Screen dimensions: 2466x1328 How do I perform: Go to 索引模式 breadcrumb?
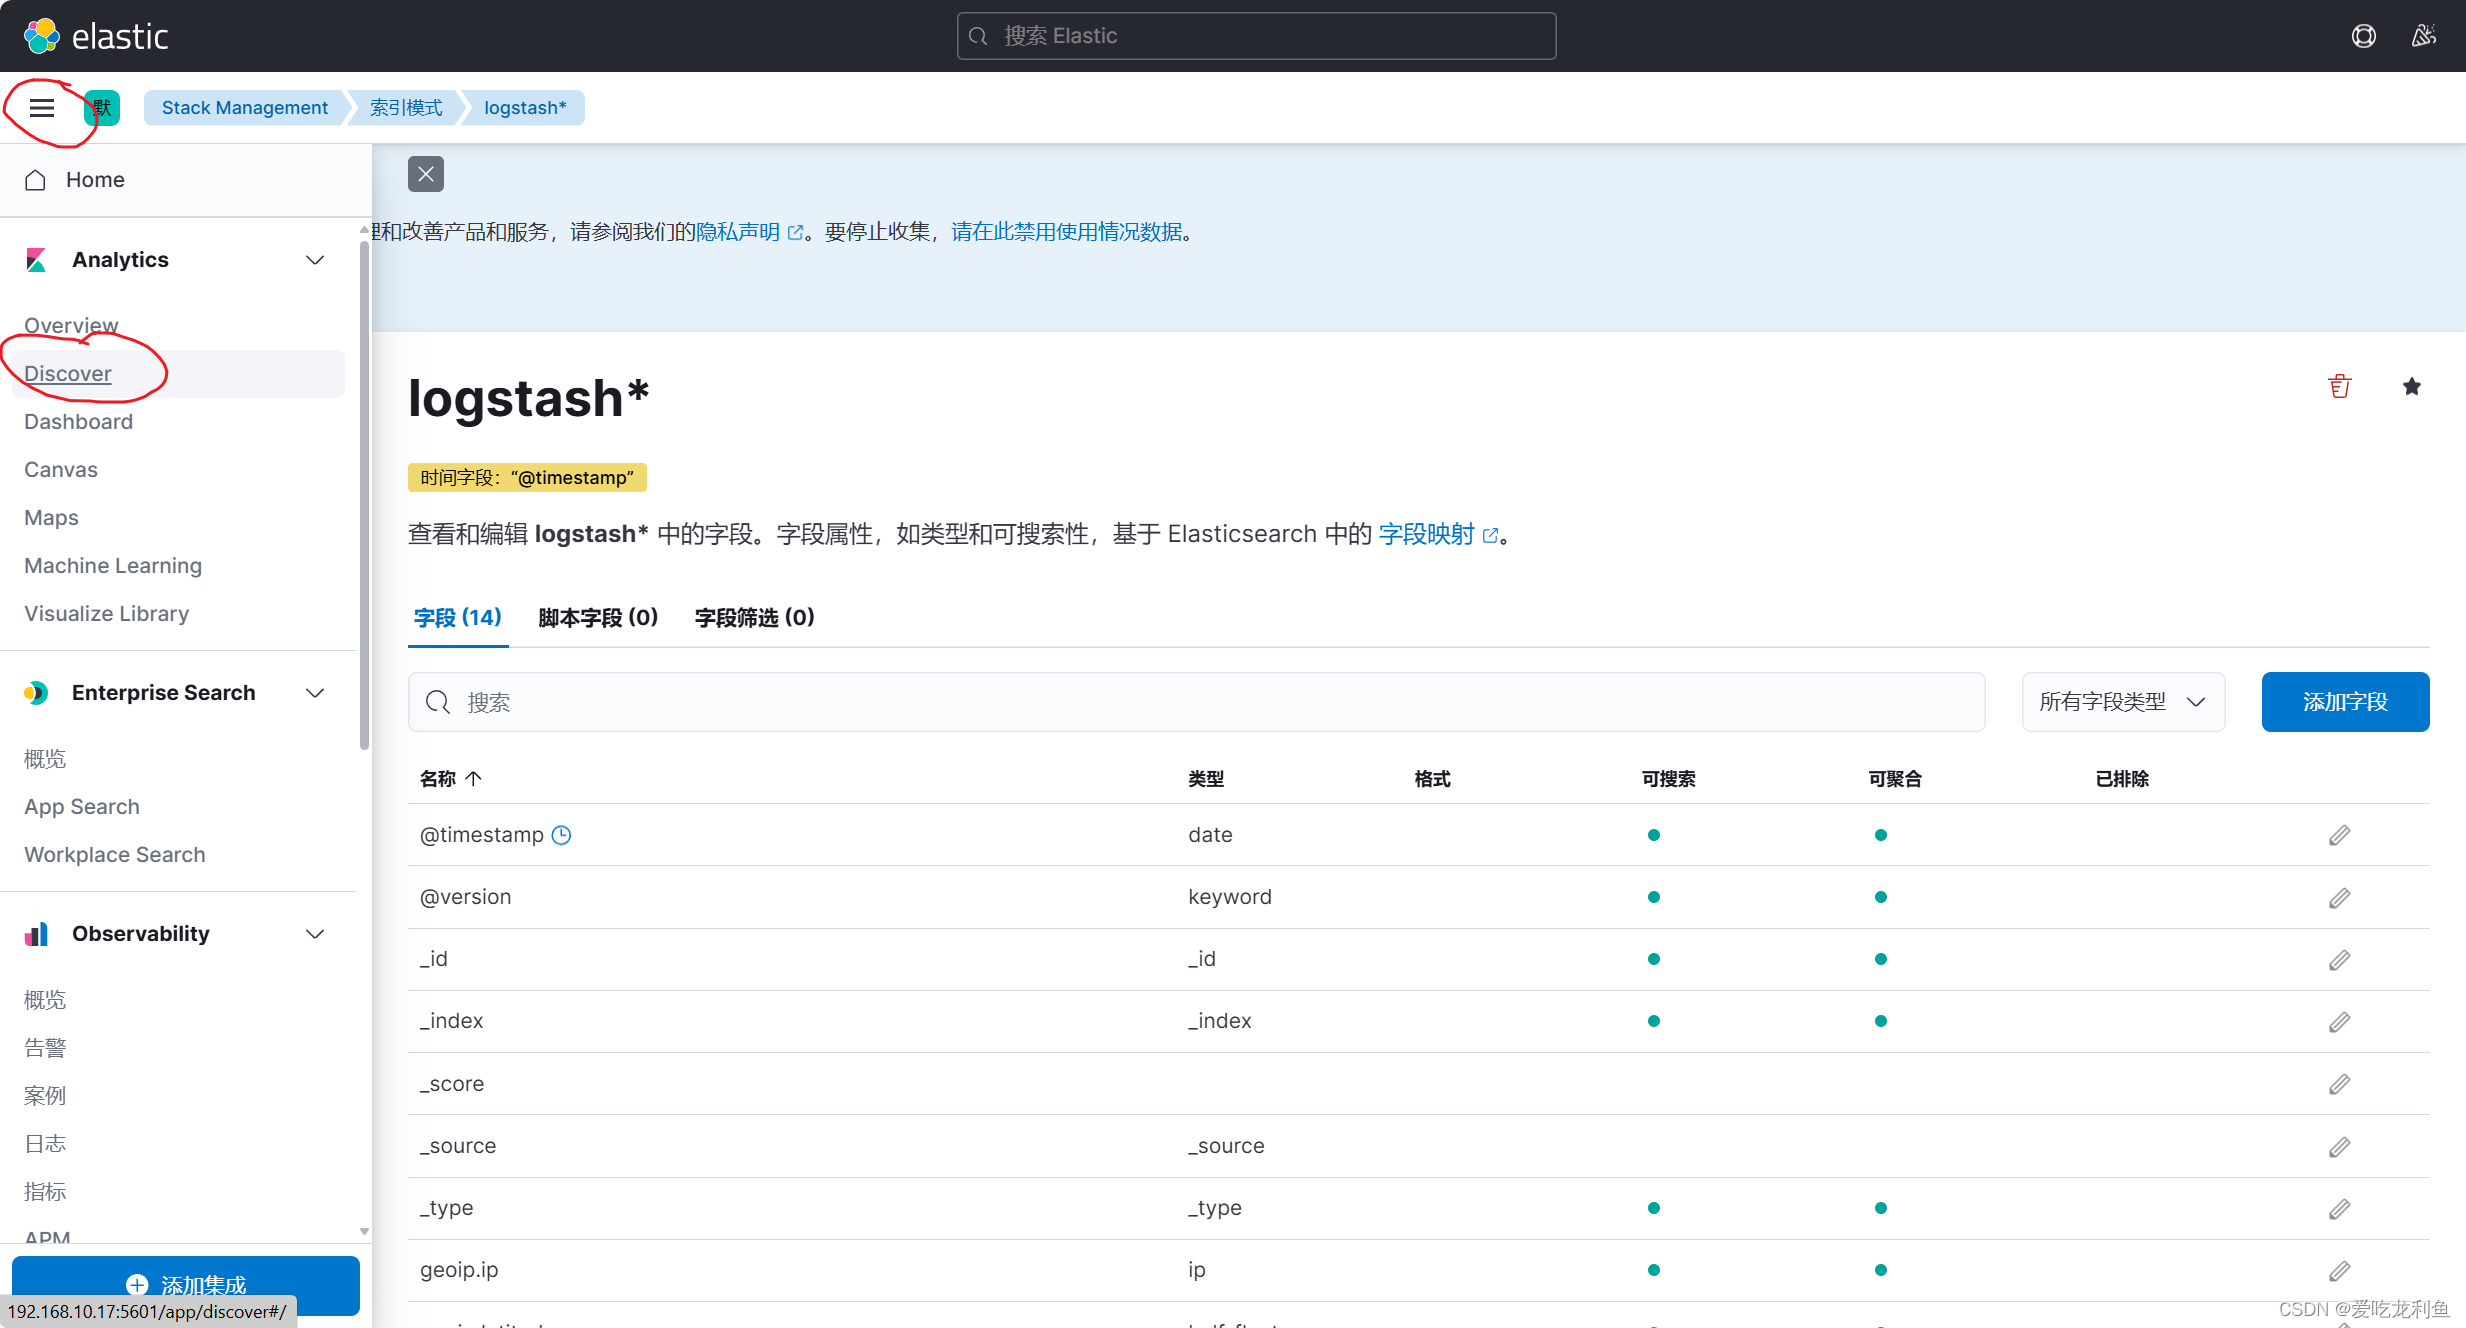[x=406, y=108]
